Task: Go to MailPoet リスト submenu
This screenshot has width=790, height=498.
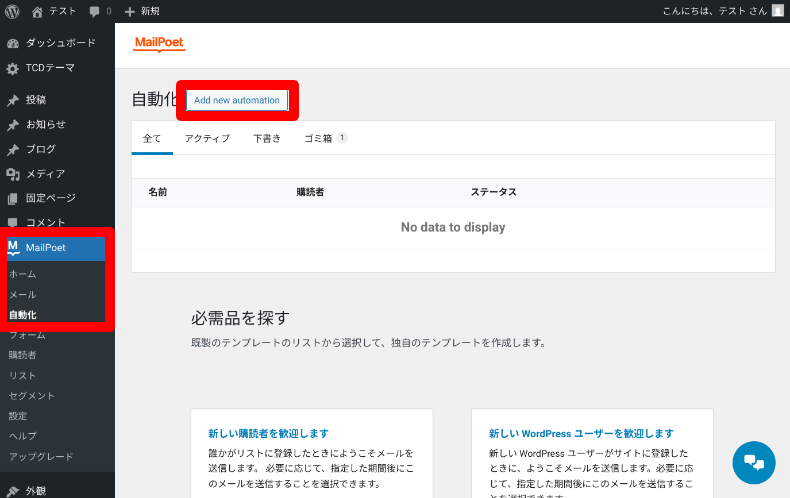Action: (22, 376)
